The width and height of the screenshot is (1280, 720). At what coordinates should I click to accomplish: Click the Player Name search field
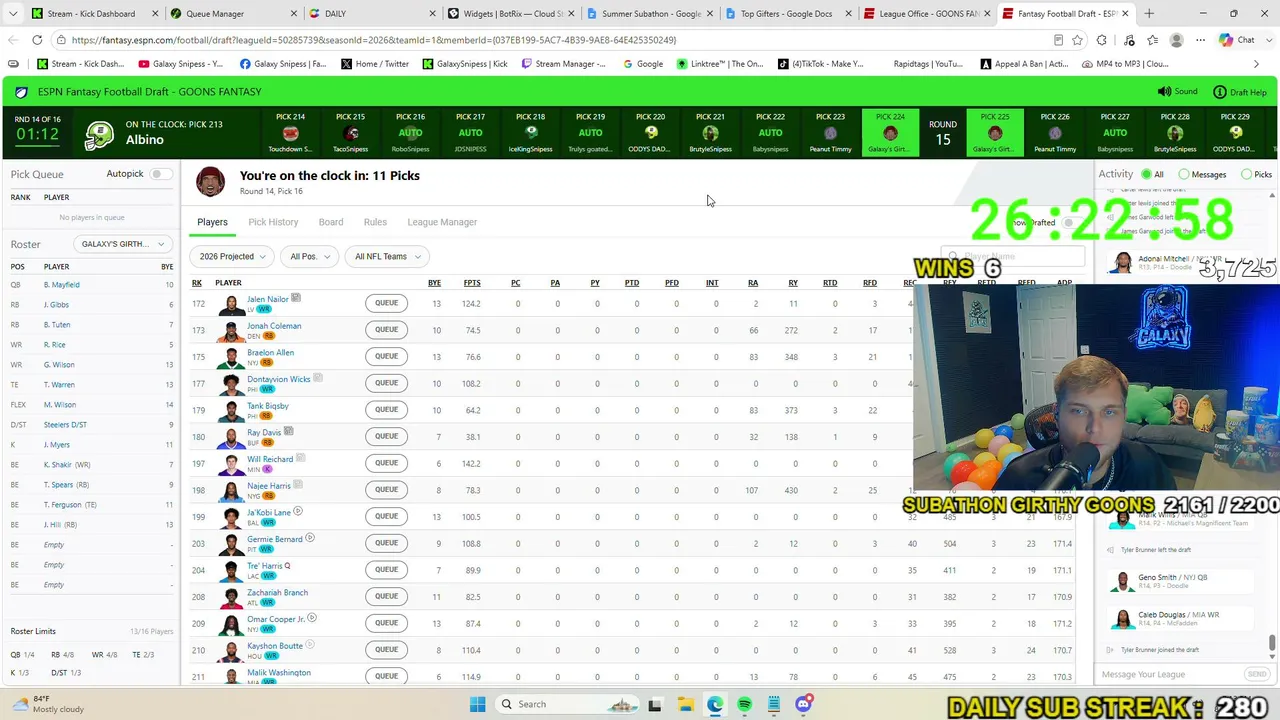coord(1013,257)
